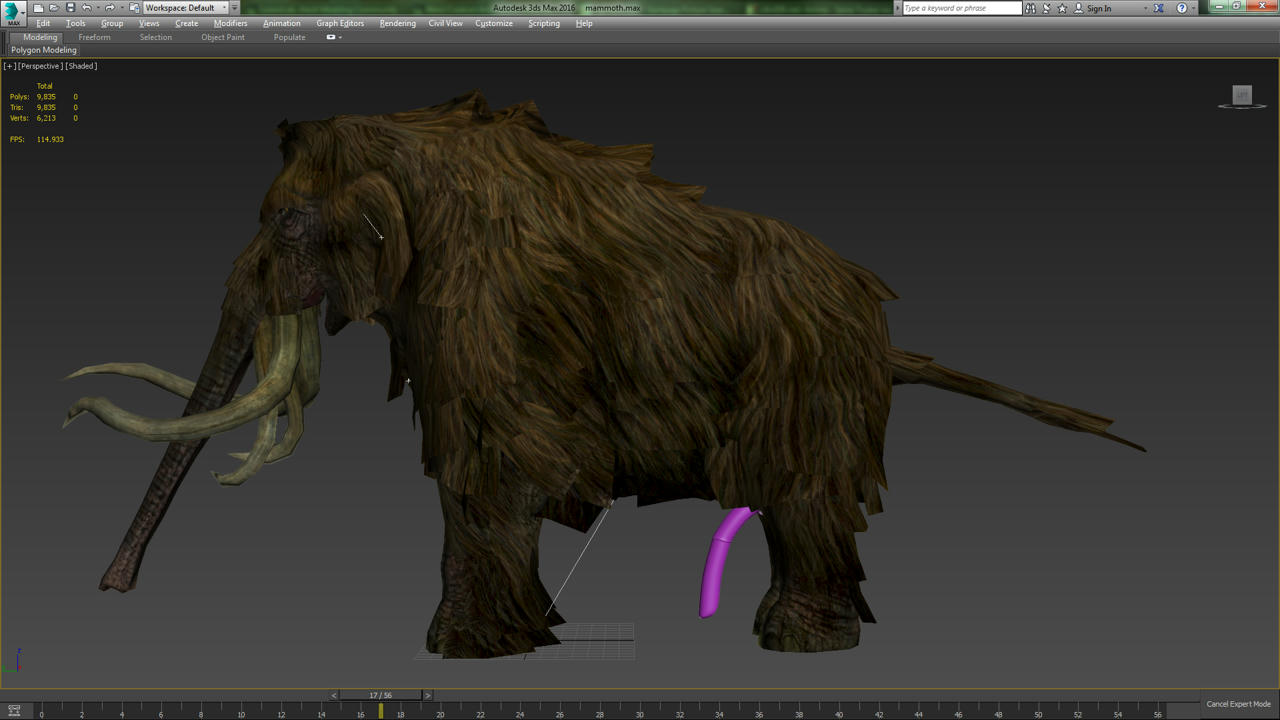
Task: Open the 3ds Max application menu logo
Action: [13, 13]
